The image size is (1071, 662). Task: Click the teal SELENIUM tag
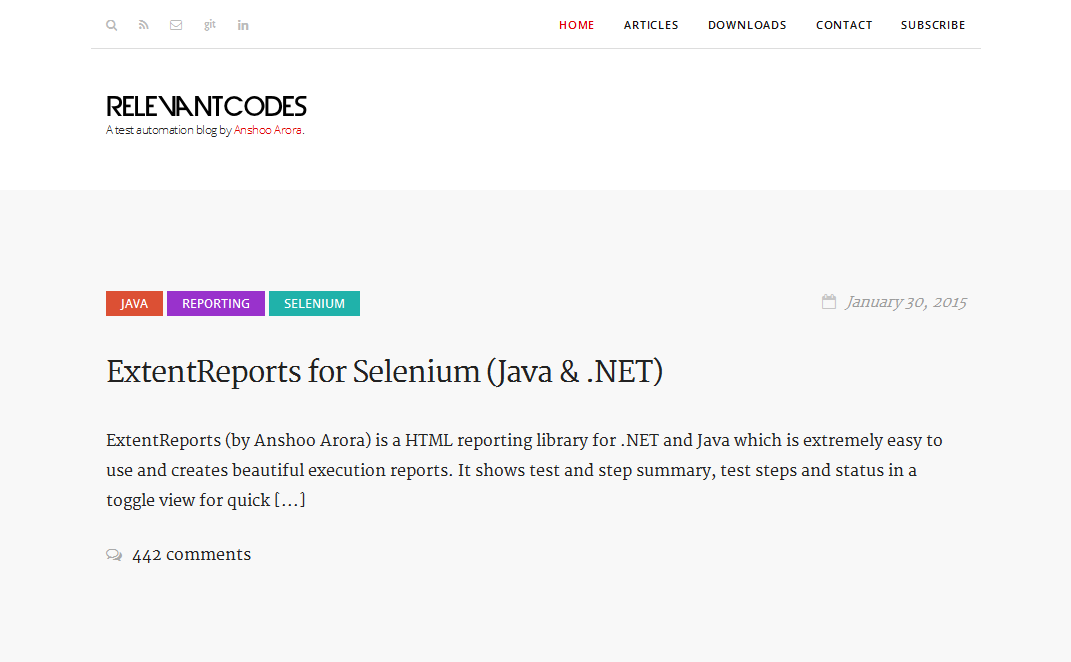(314, 304)
